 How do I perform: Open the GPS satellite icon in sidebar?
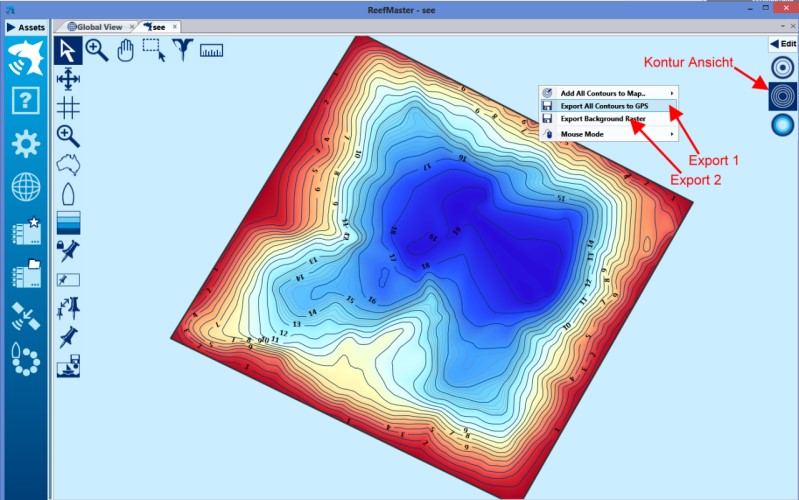click(x=25, y=316)
